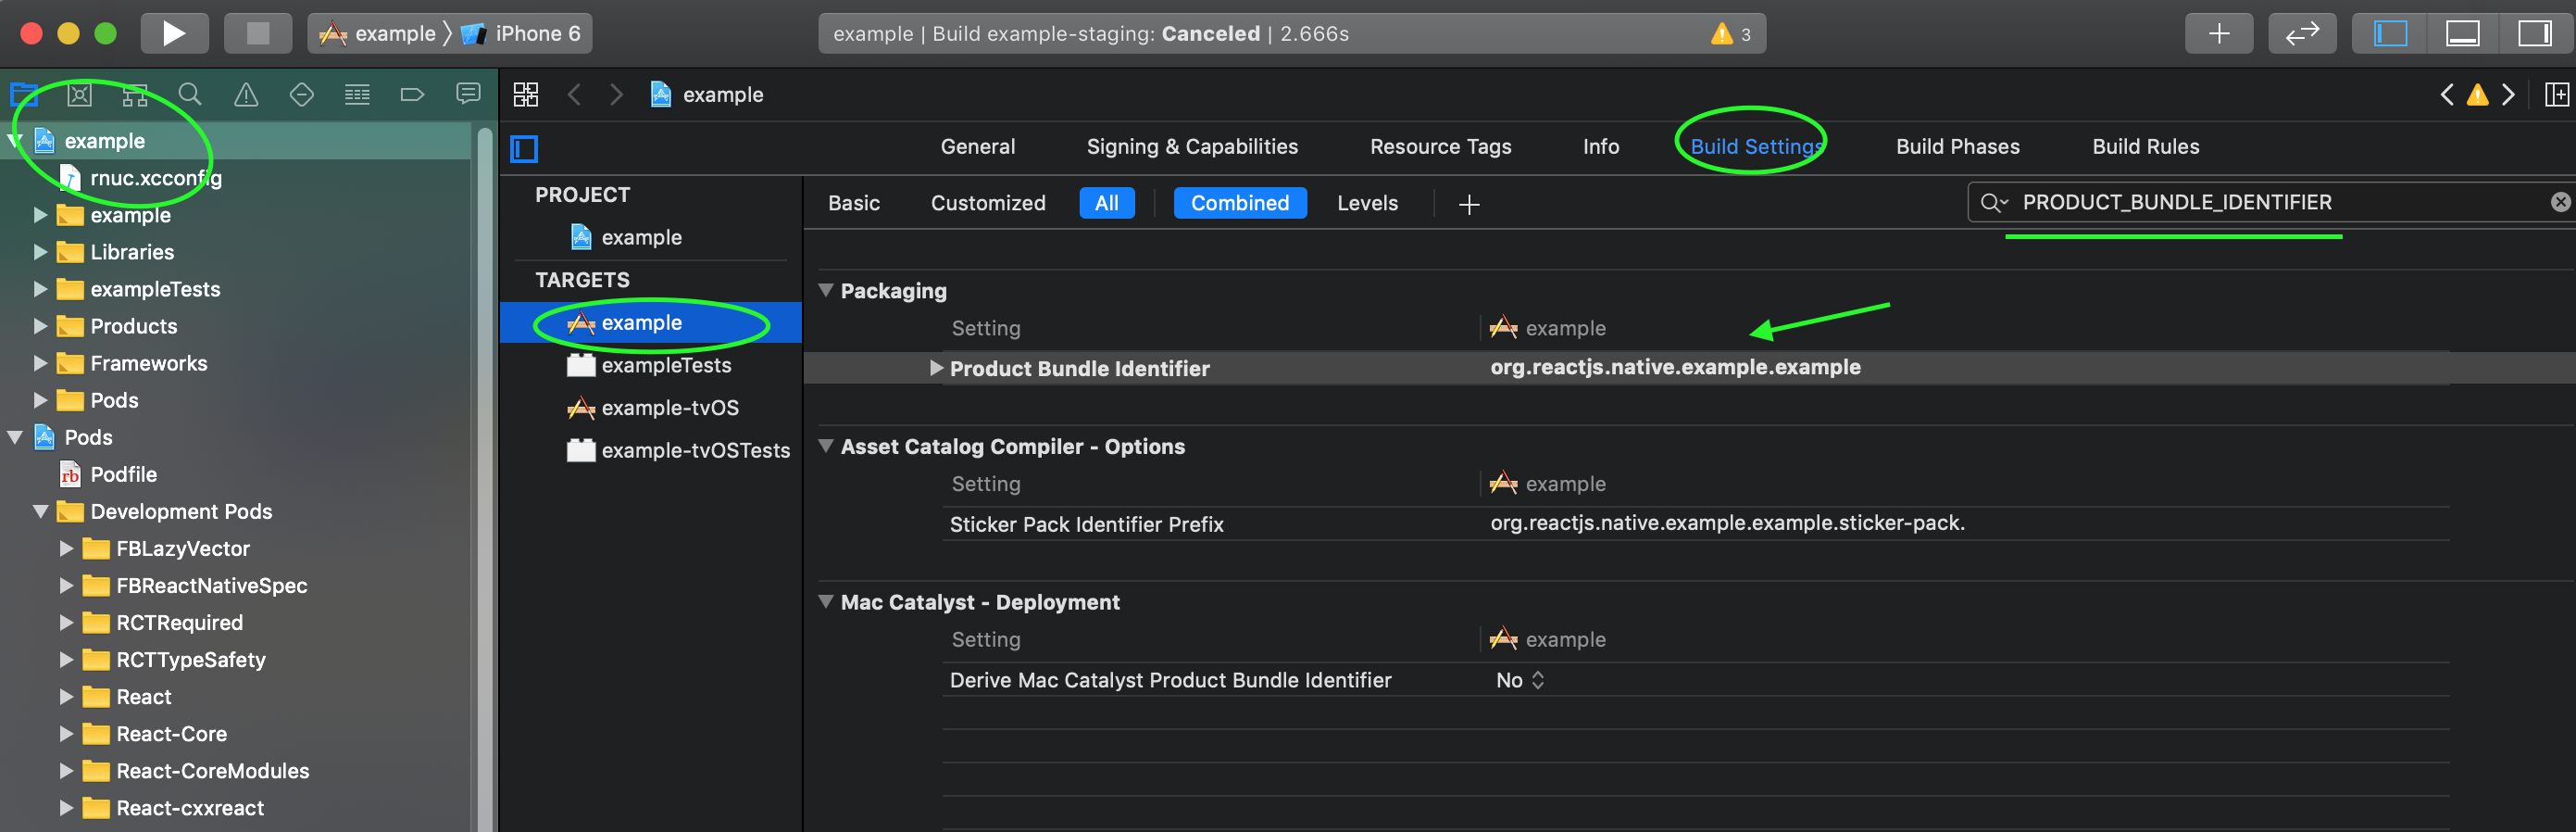This screenshot has height=832, width=2576.
Task: Expand the Libraries folder
Action: coord(40,252)
